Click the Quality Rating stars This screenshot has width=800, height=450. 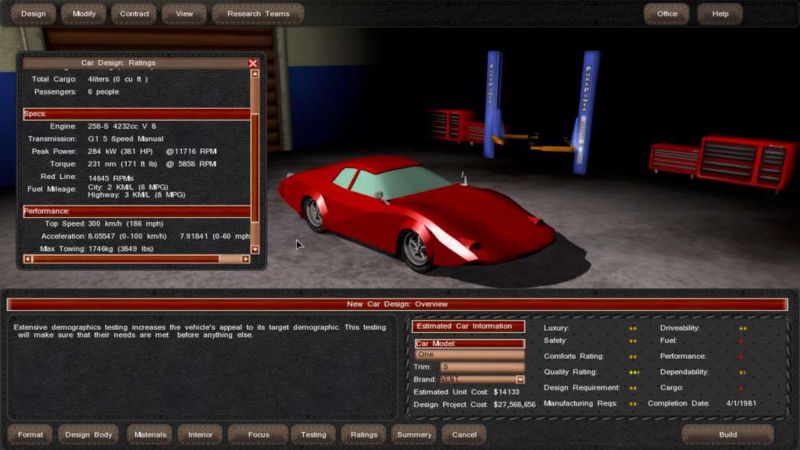[634, 372]
